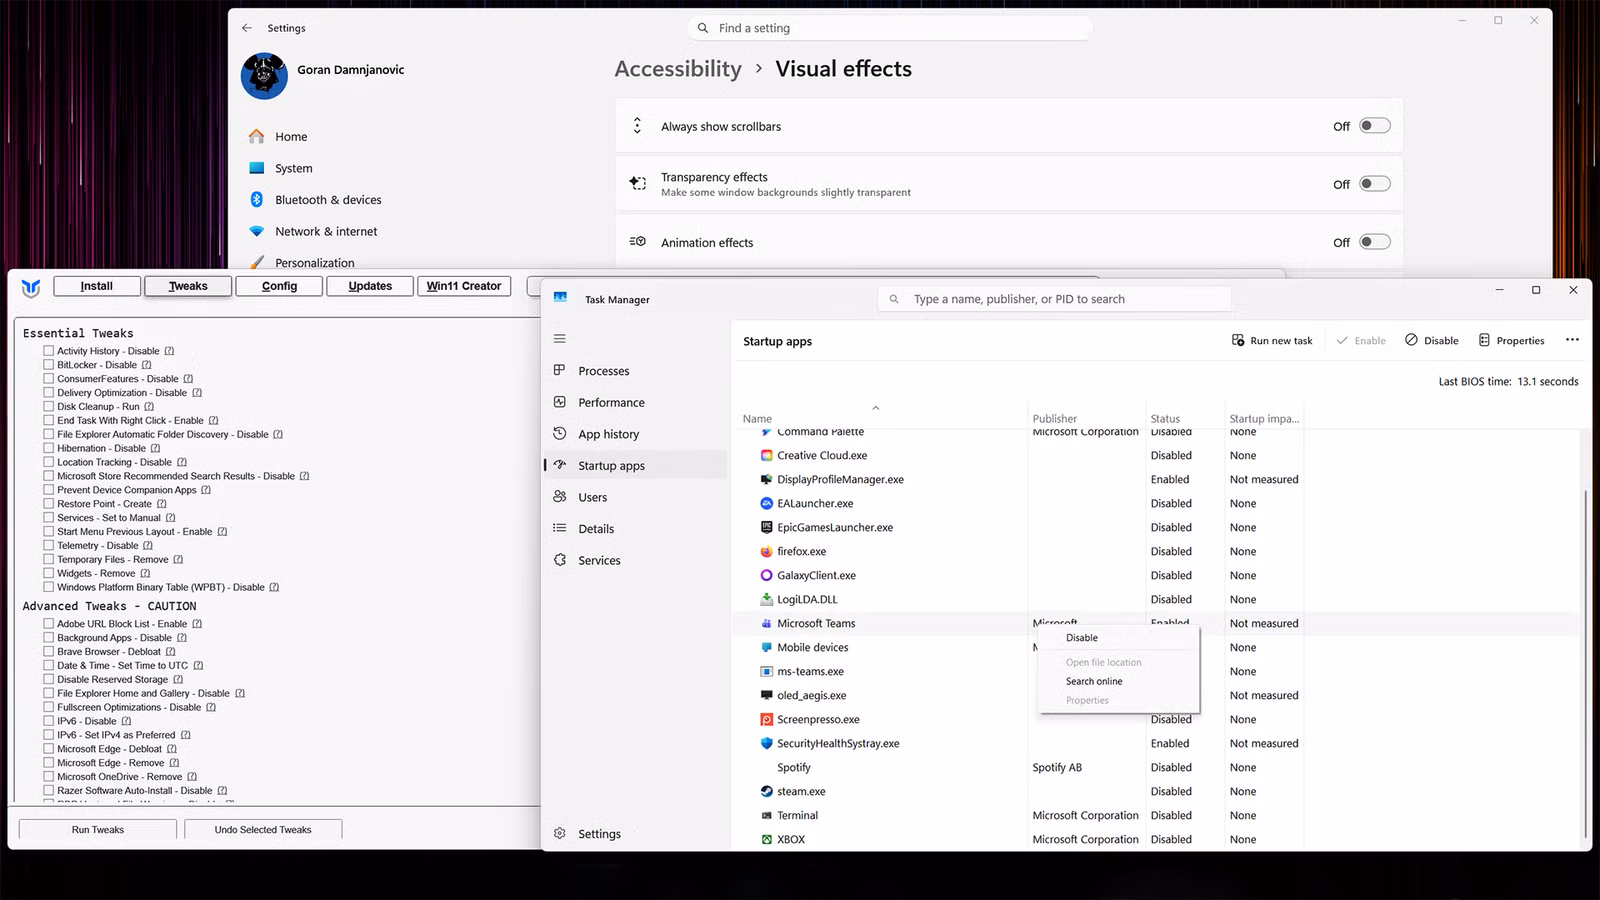Screen dimensions: 1600x900
Task: Click the Bluetooth icon in Settings sidebar
Action: [x=257, y=199]
